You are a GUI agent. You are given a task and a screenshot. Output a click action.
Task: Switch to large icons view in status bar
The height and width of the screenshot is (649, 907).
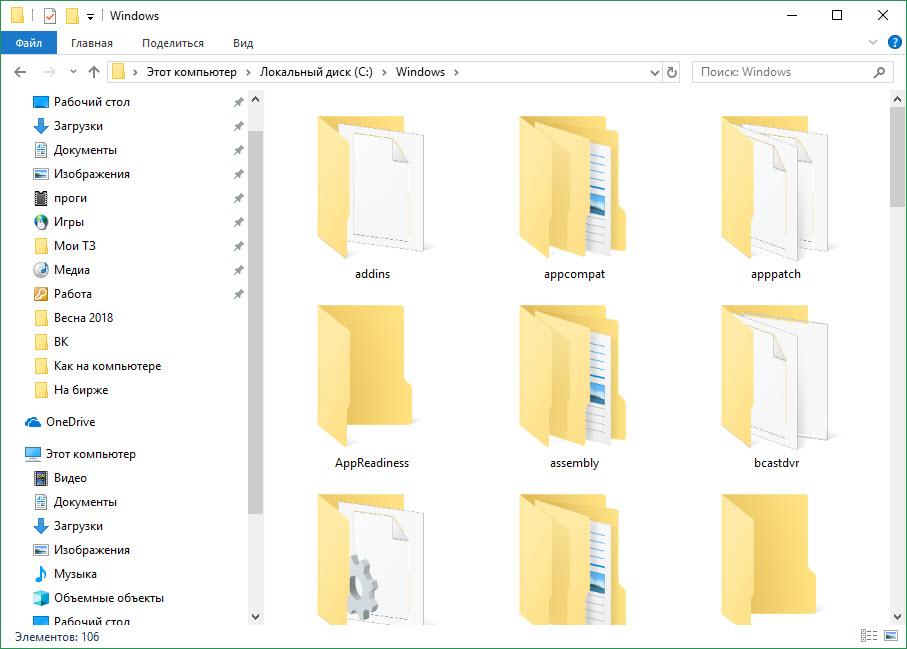[x=890, y=636]
